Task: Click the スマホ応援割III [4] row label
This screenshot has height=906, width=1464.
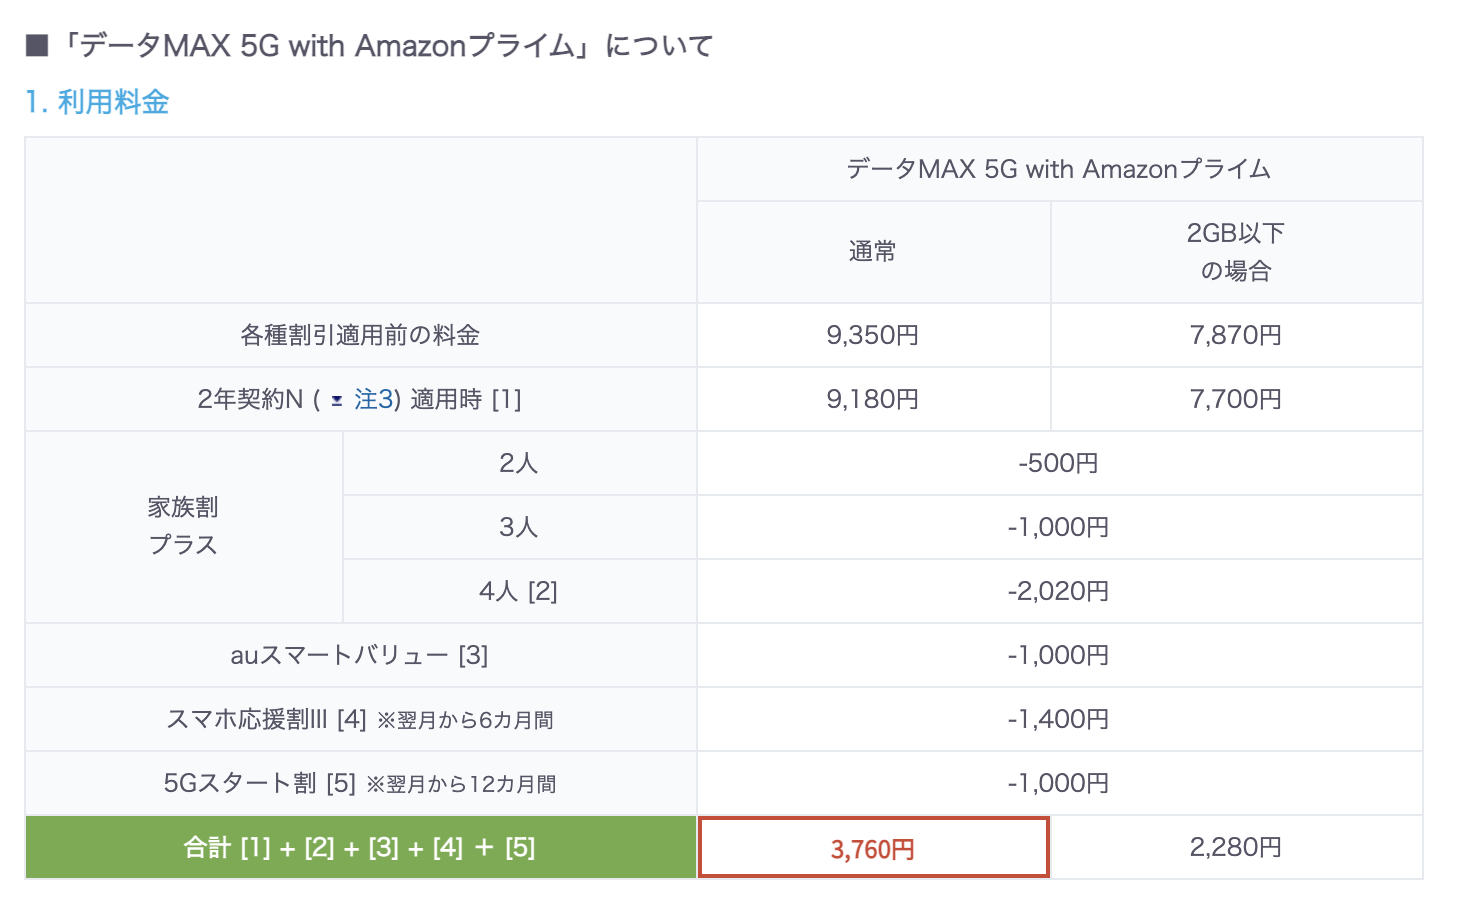Action: pyautogui.click(x=361, y=719)
